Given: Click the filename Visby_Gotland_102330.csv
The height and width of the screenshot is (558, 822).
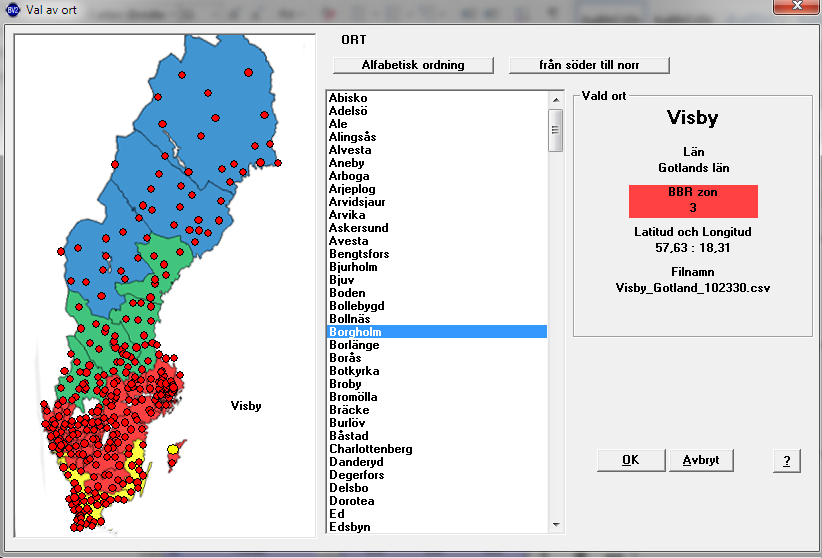Looking at the screenshot, I should tap(693, 288).
